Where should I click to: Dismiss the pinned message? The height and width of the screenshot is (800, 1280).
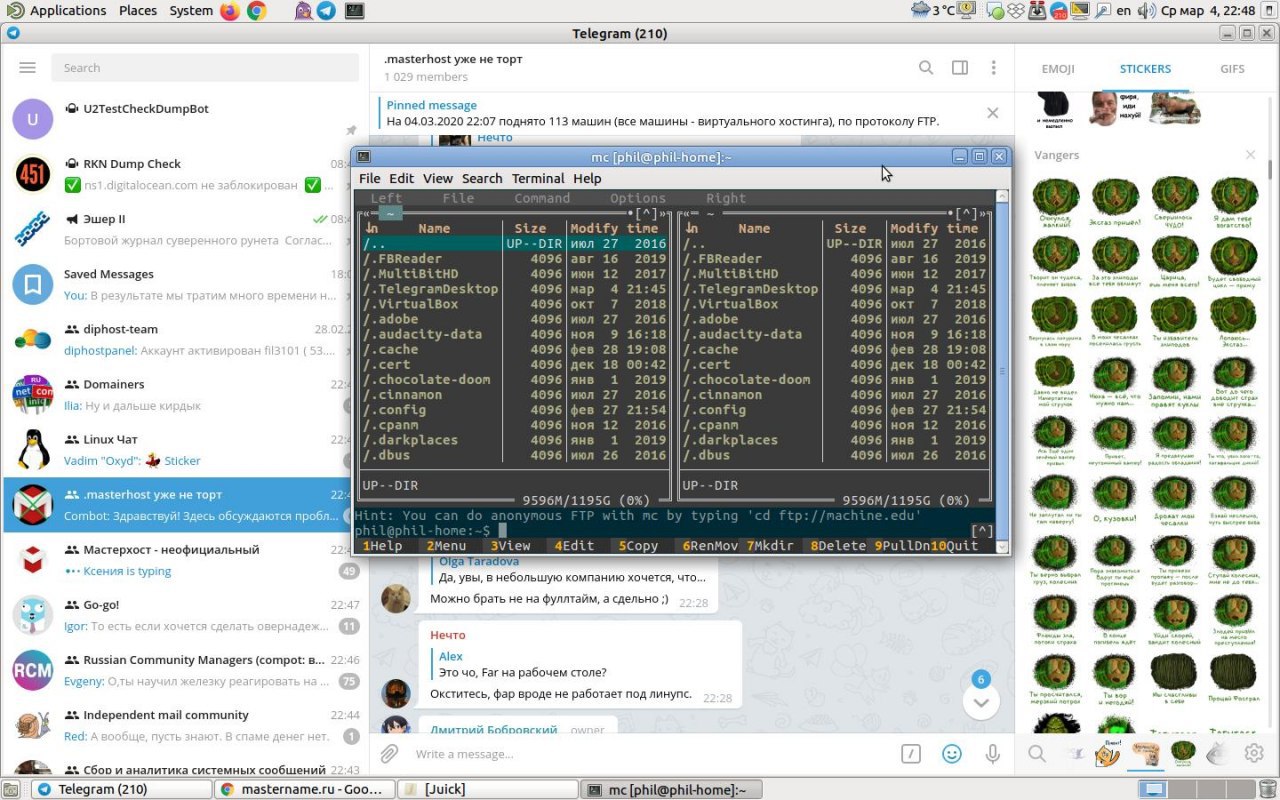(x=993, y=113)
